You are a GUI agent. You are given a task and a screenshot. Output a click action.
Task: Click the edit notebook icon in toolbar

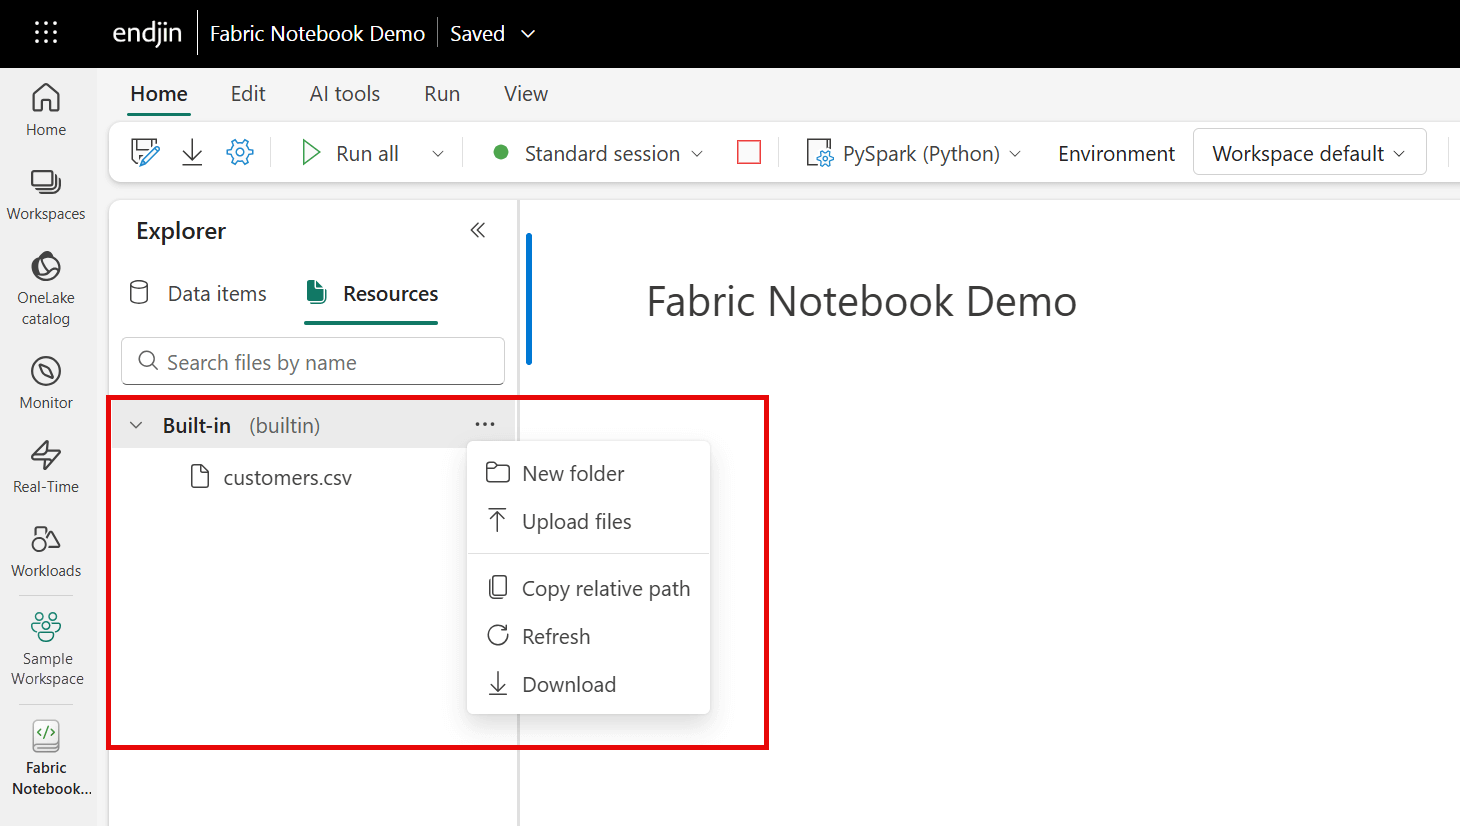pos(145,153)
